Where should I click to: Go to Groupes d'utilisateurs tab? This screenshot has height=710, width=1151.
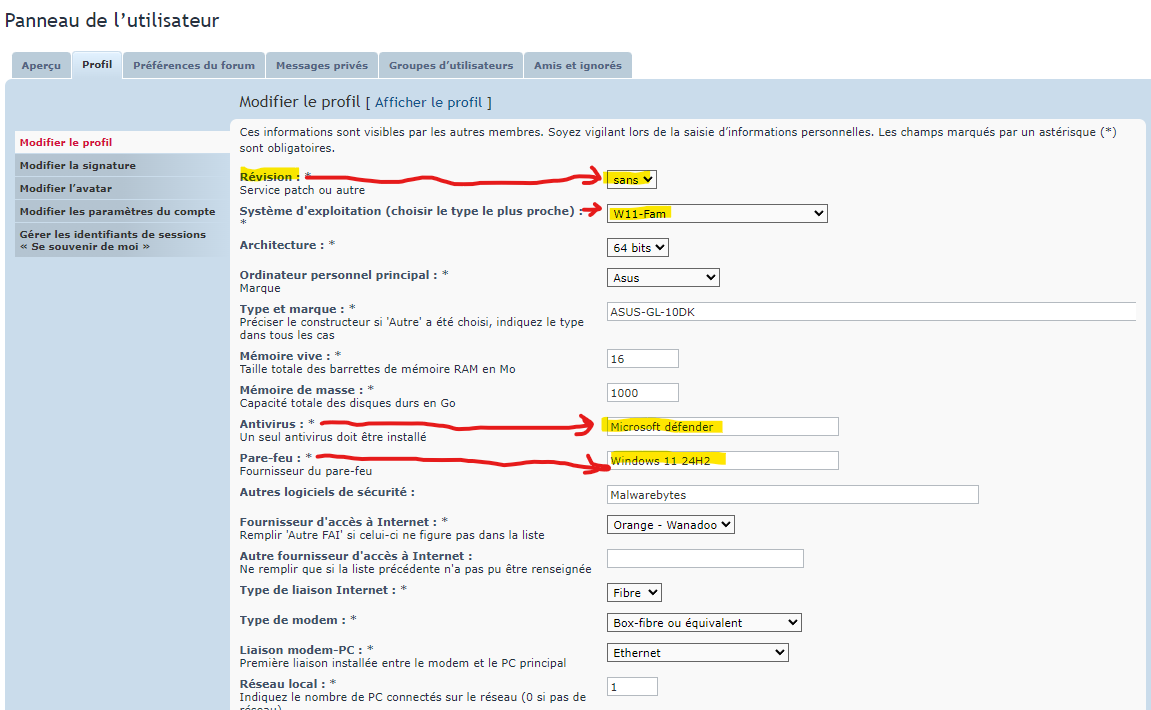point(451,65)
